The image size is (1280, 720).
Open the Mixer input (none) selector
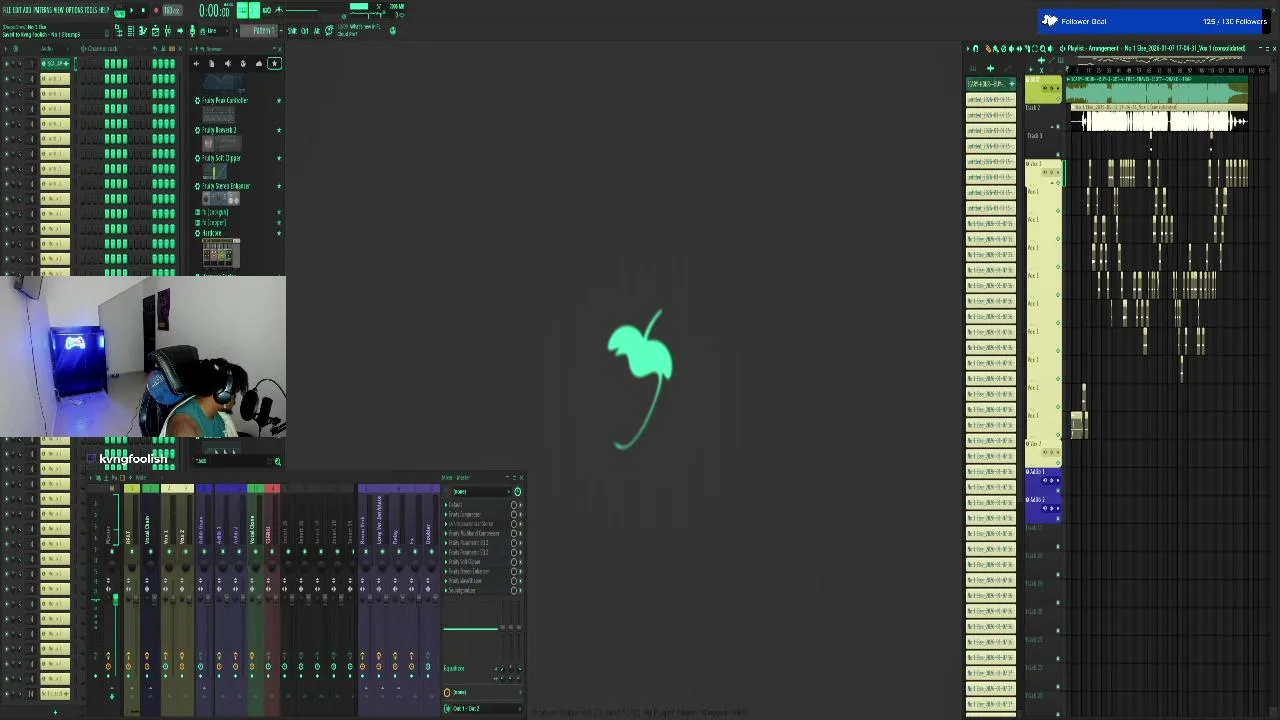483,692
